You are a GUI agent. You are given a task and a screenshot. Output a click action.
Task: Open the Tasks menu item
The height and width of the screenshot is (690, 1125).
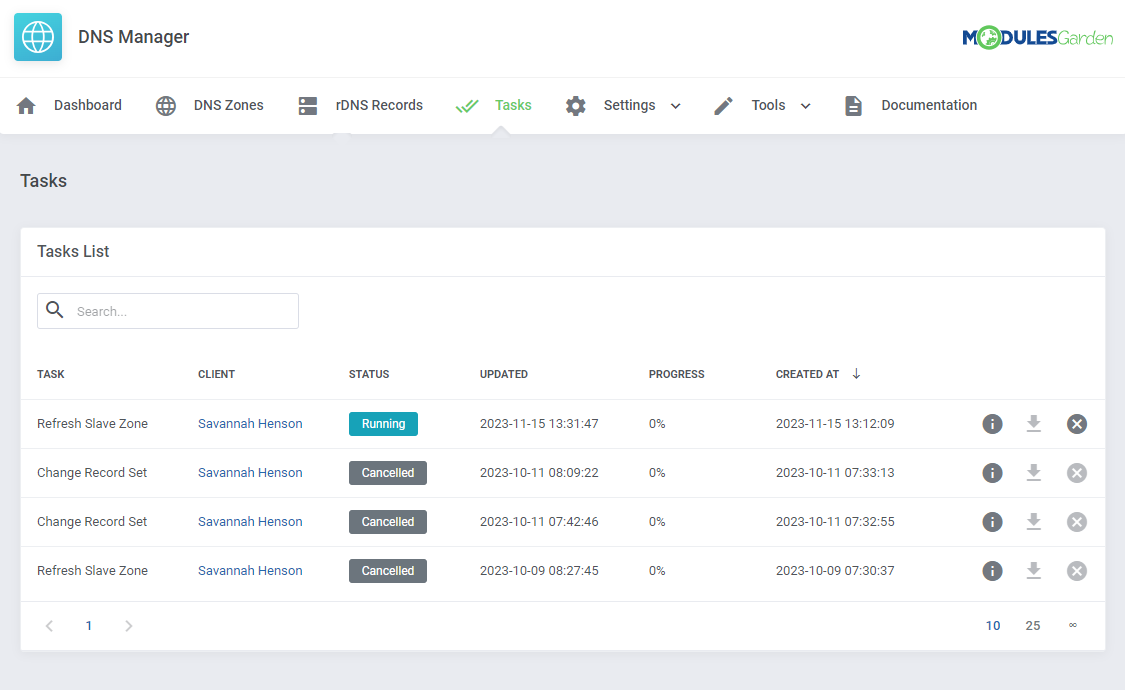(x=513, y=105)
